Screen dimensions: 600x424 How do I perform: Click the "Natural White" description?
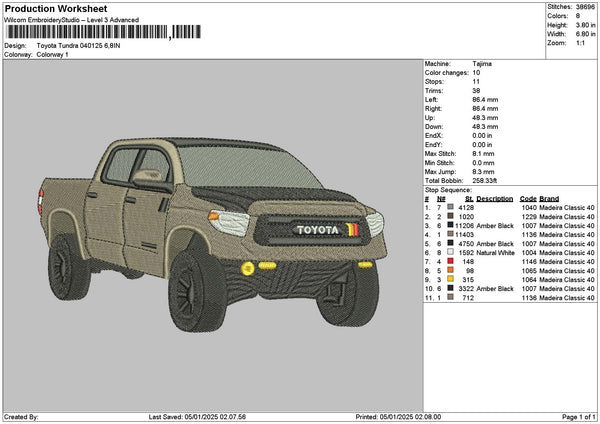pos(496,253)
